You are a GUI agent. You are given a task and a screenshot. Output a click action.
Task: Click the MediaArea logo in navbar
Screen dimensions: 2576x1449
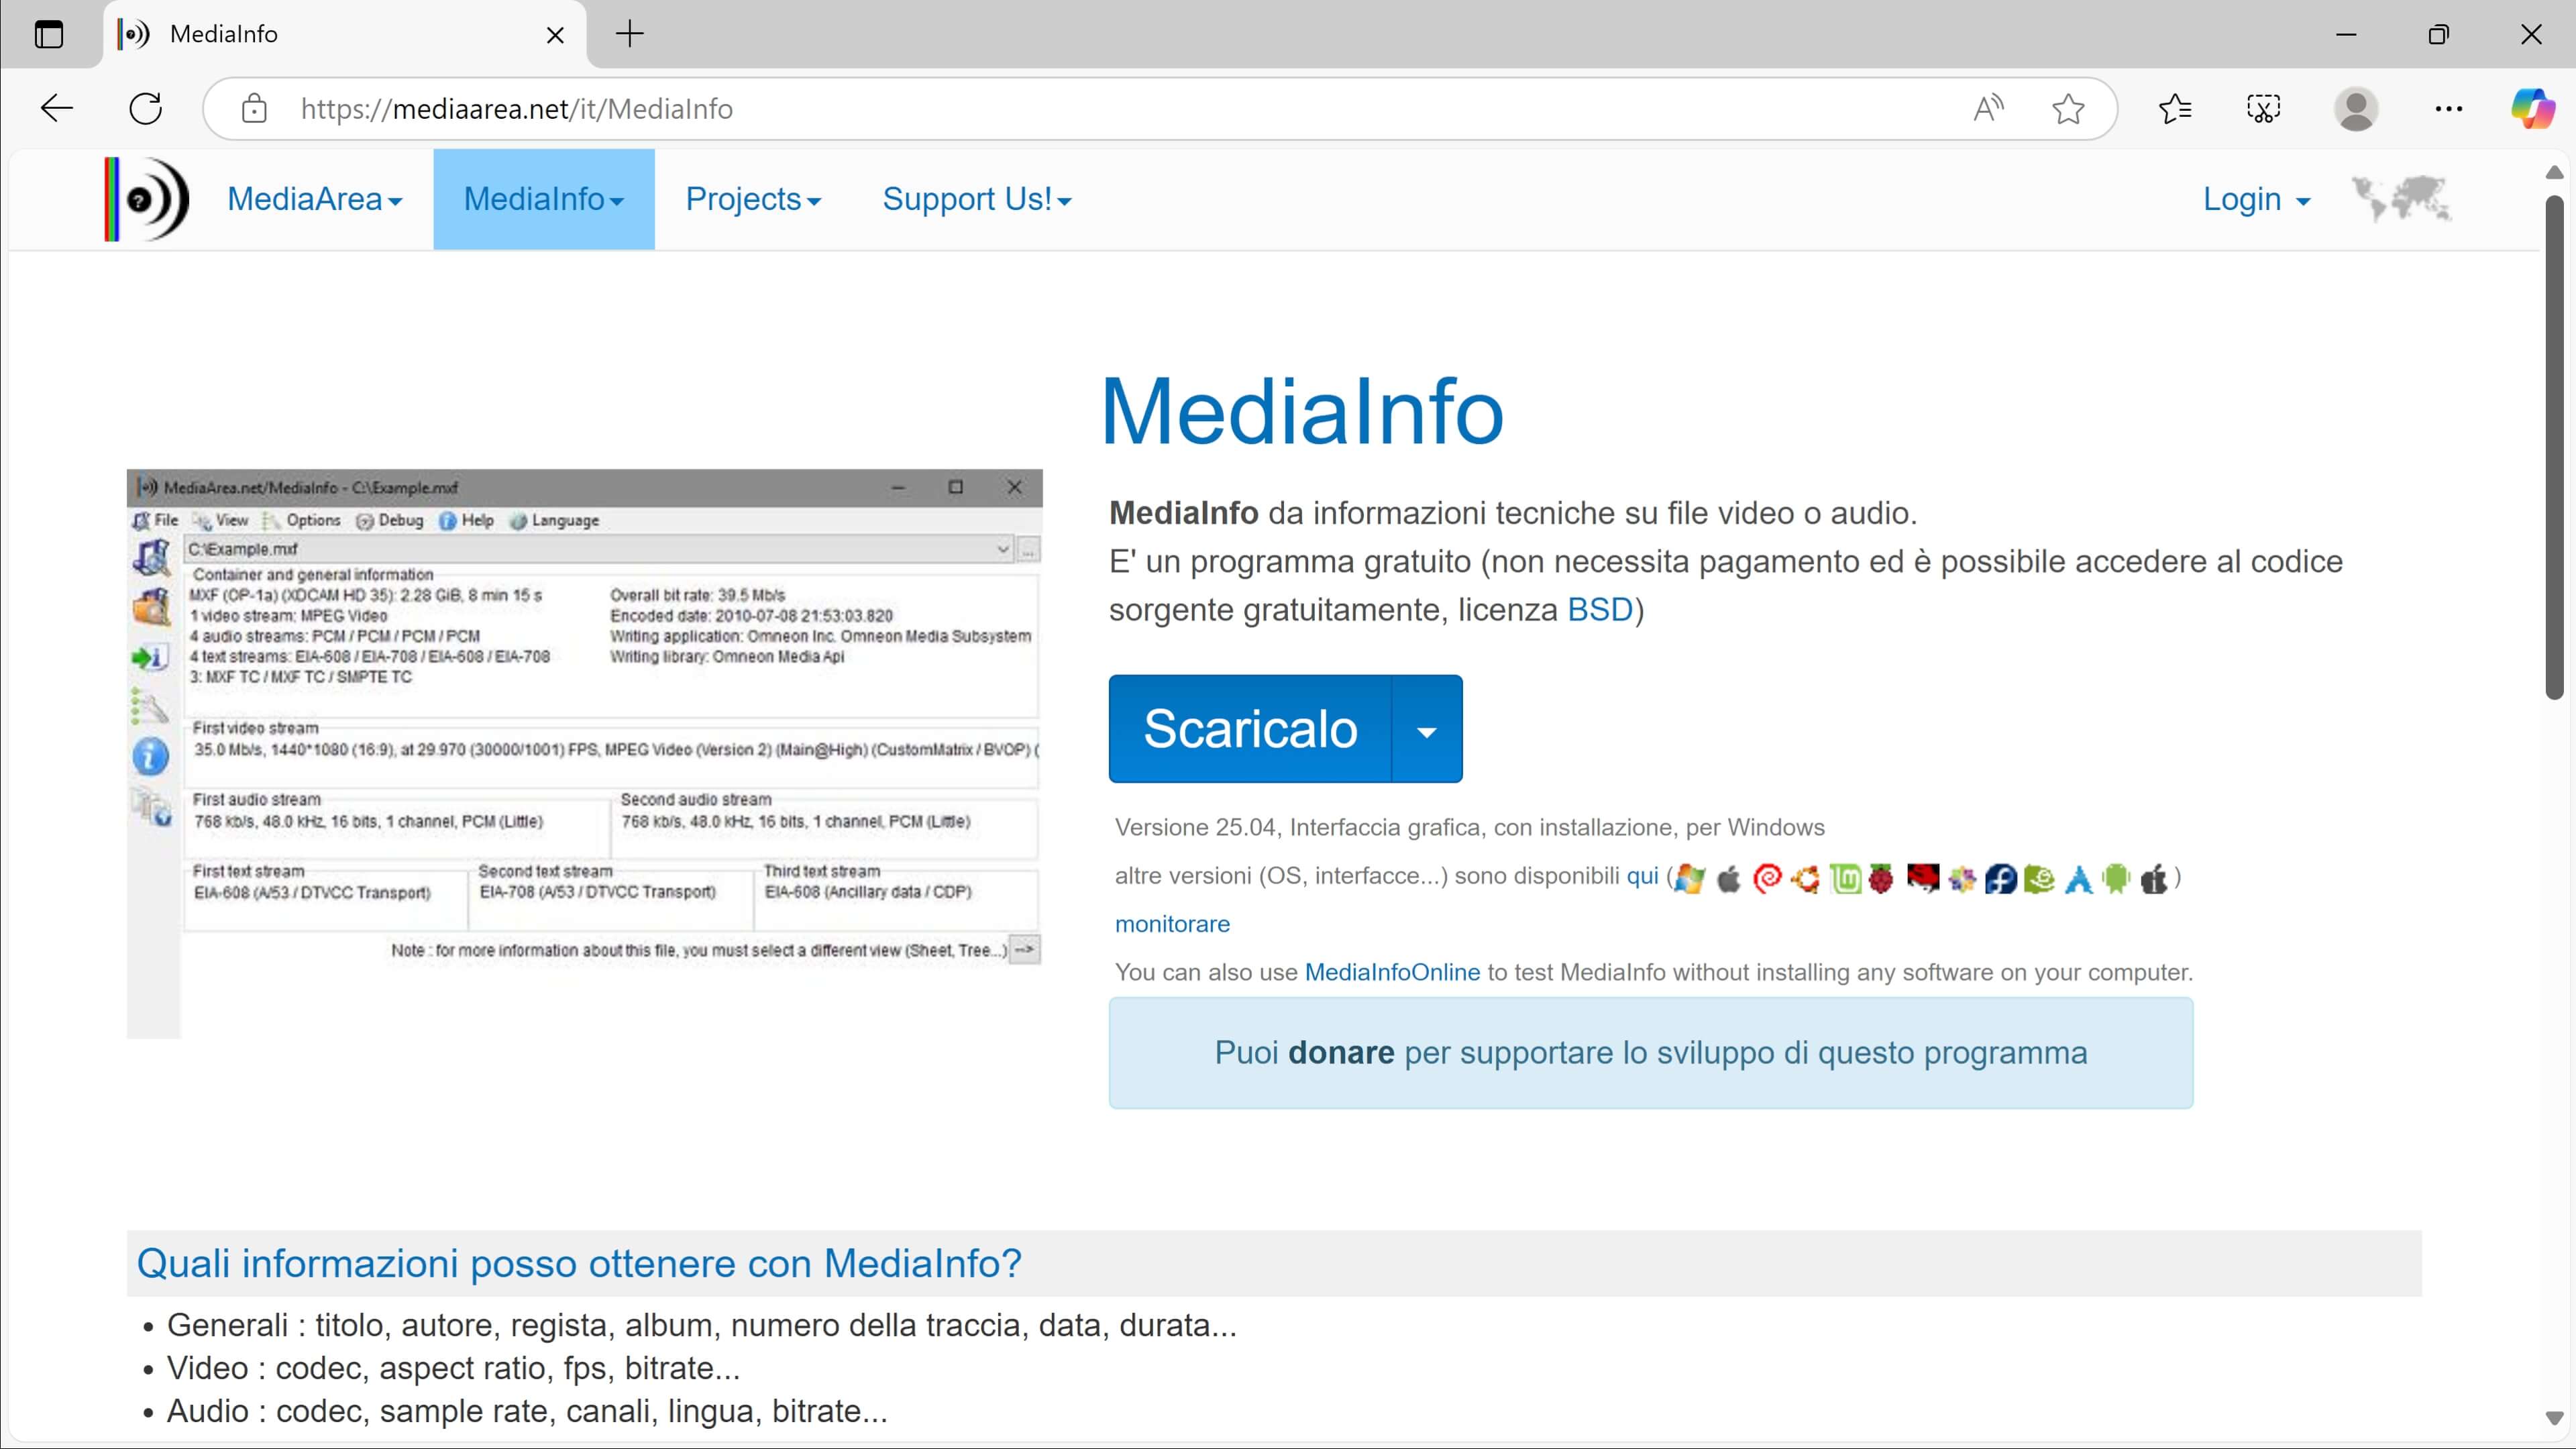tap(147, 199)
